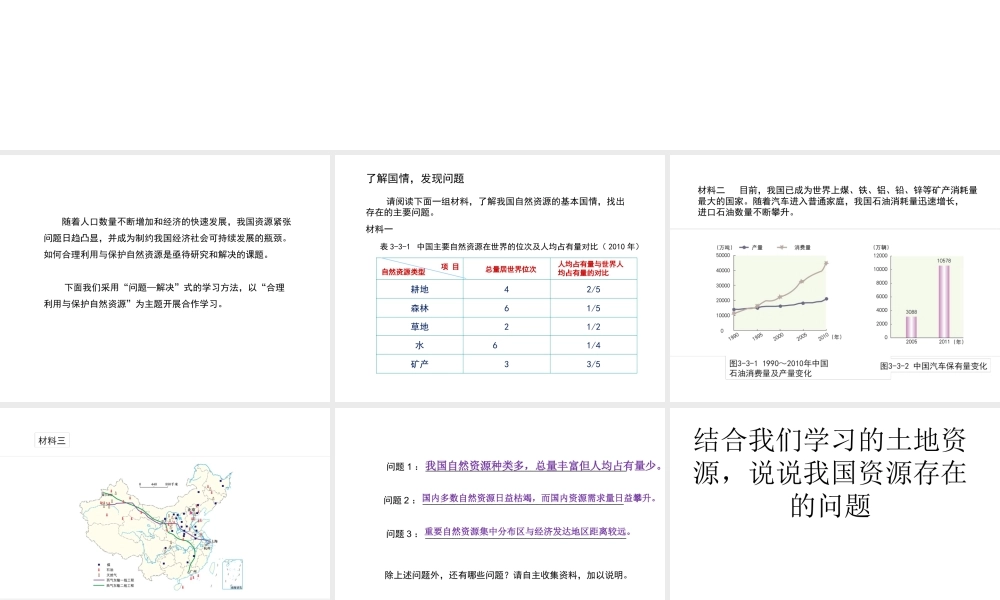
Task: Click the 1/2 ratio cell
Action: coord(593,326)
